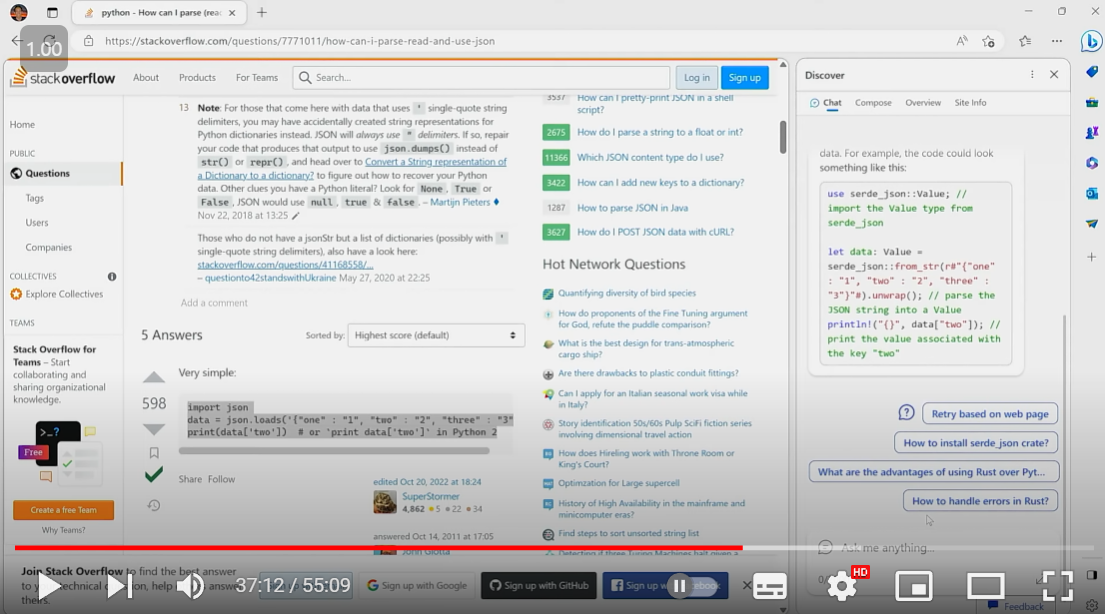
Task: Click How to handle errors in Rust
Action: click(x=980, y=501)
